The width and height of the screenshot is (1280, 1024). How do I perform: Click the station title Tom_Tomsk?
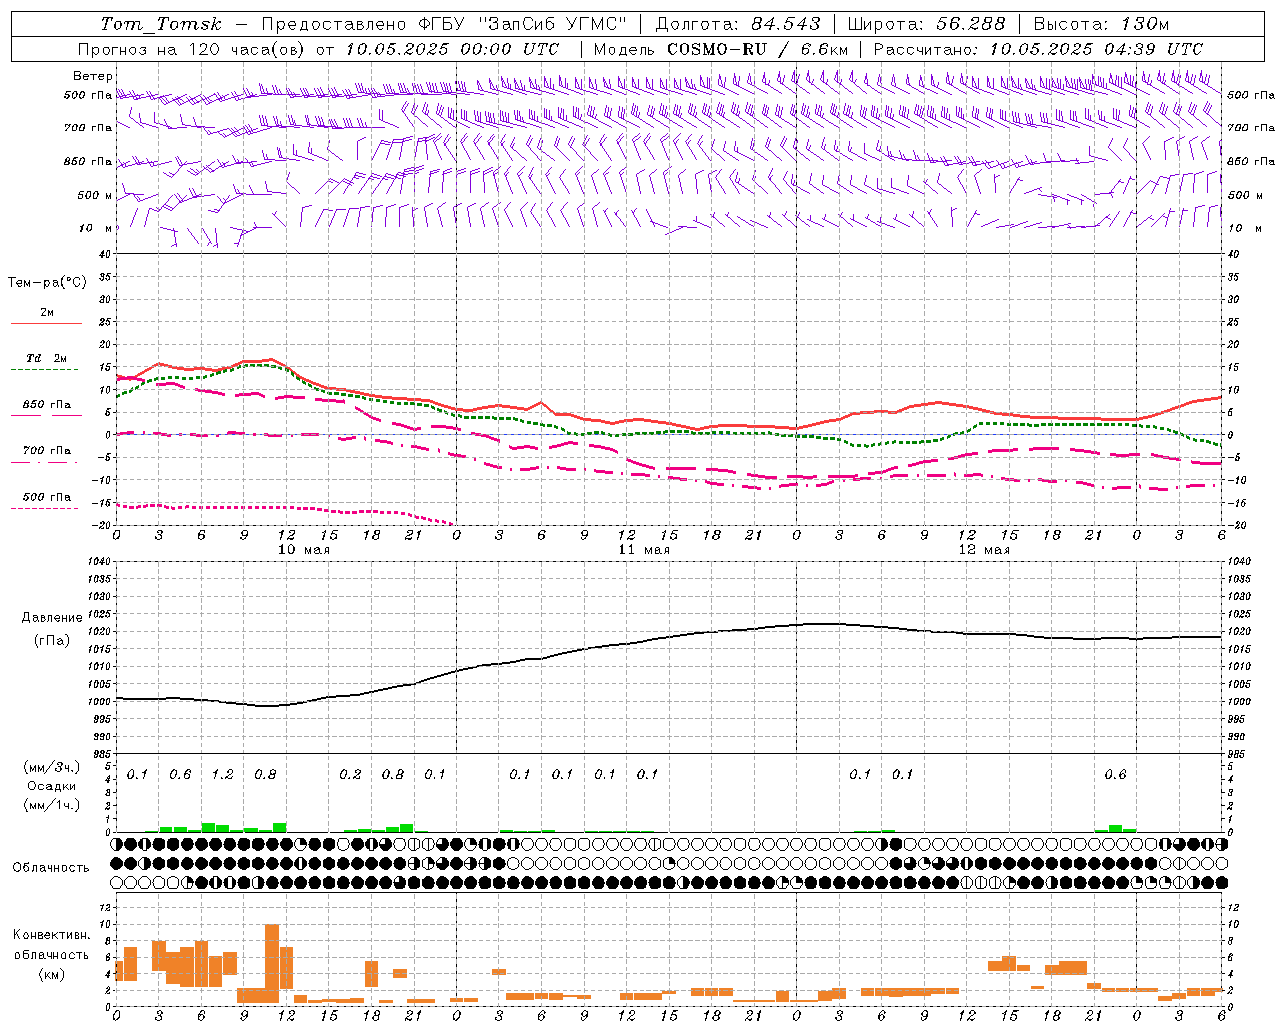pos(161,24)
